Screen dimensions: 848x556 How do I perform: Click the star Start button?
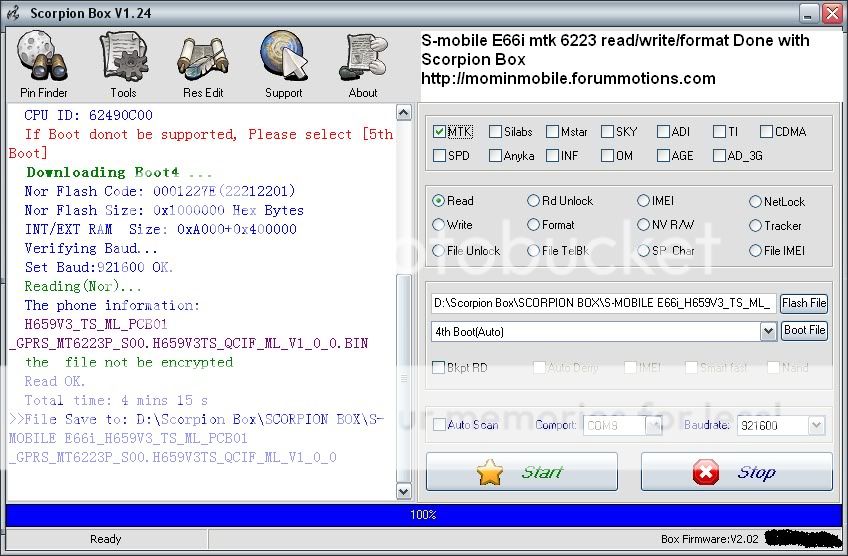[x=521, y=472]
